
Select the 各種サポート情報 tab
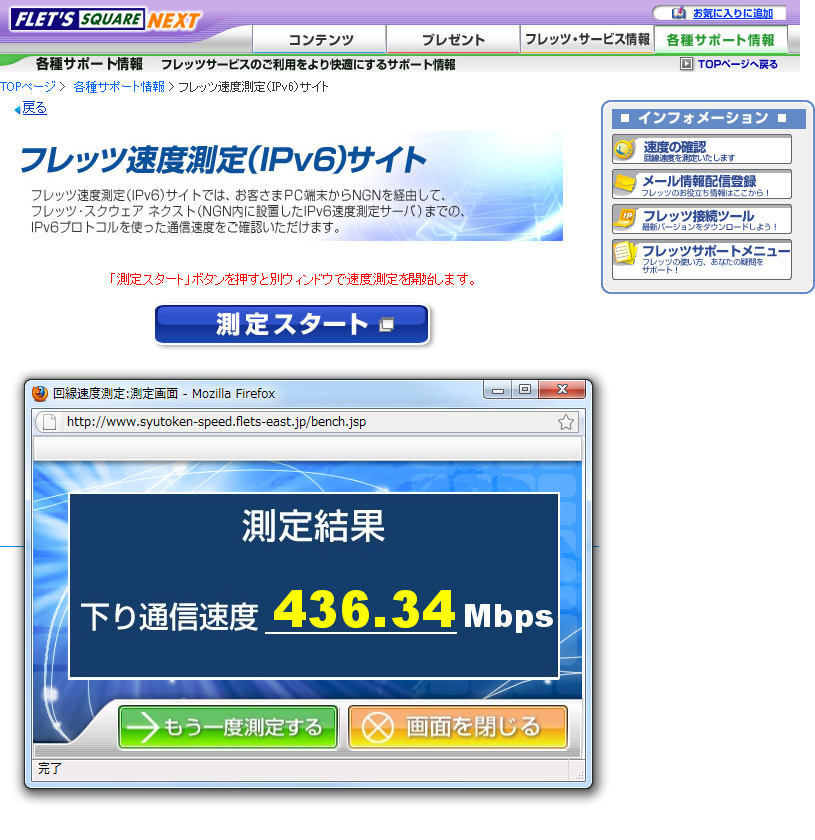click(x=720, y=40)
